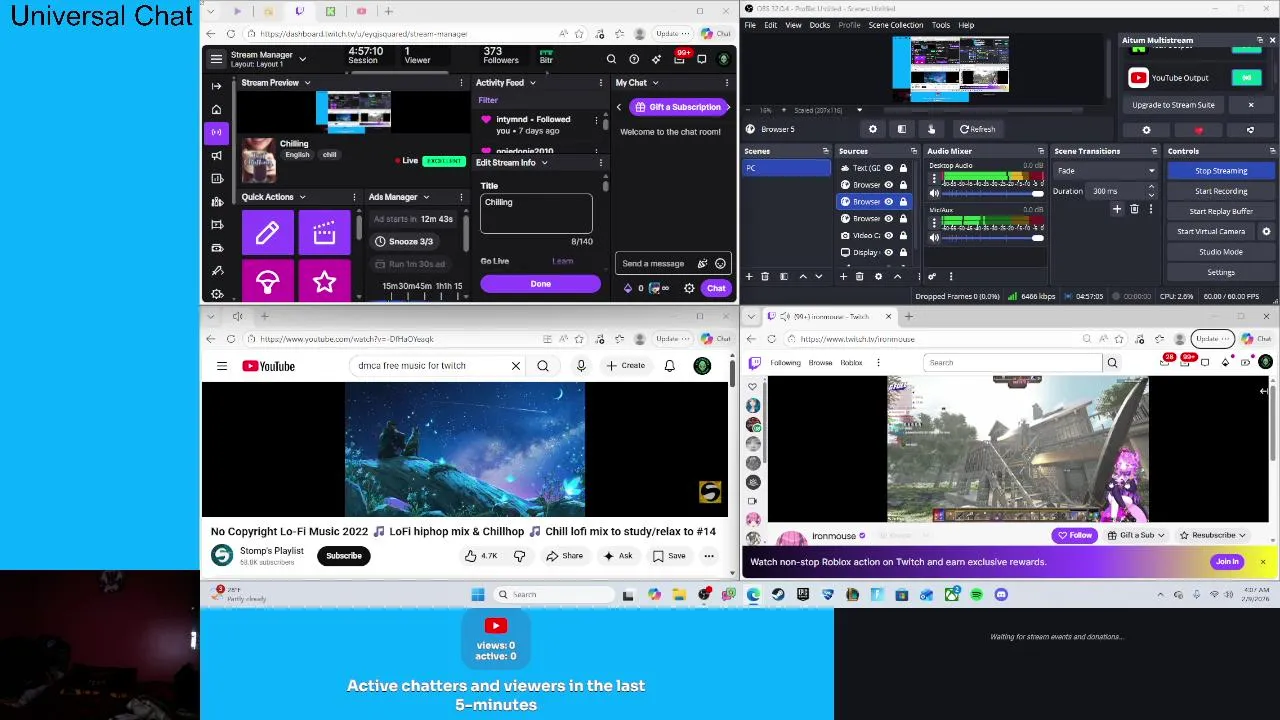Screen dimensions: 1280x720
Task: Delete transition via Scene Transitions trash icon
Action: click(1134, 209)
